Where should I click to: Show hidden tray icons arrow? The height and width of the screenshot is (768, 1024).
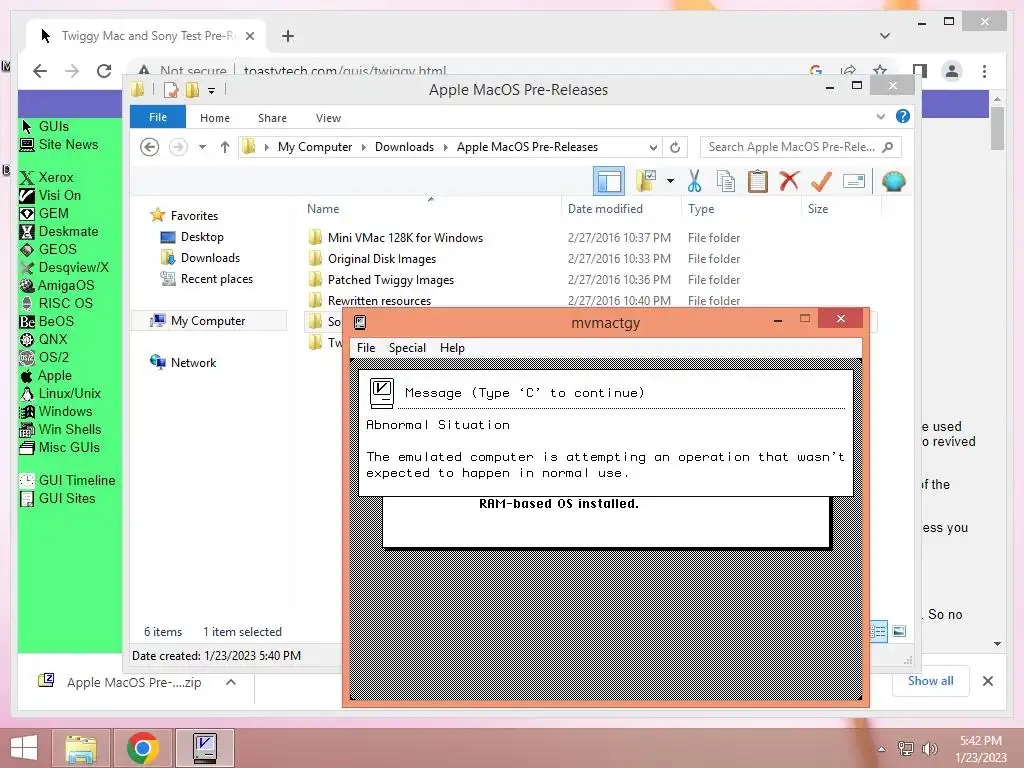(x=881, y=748)
